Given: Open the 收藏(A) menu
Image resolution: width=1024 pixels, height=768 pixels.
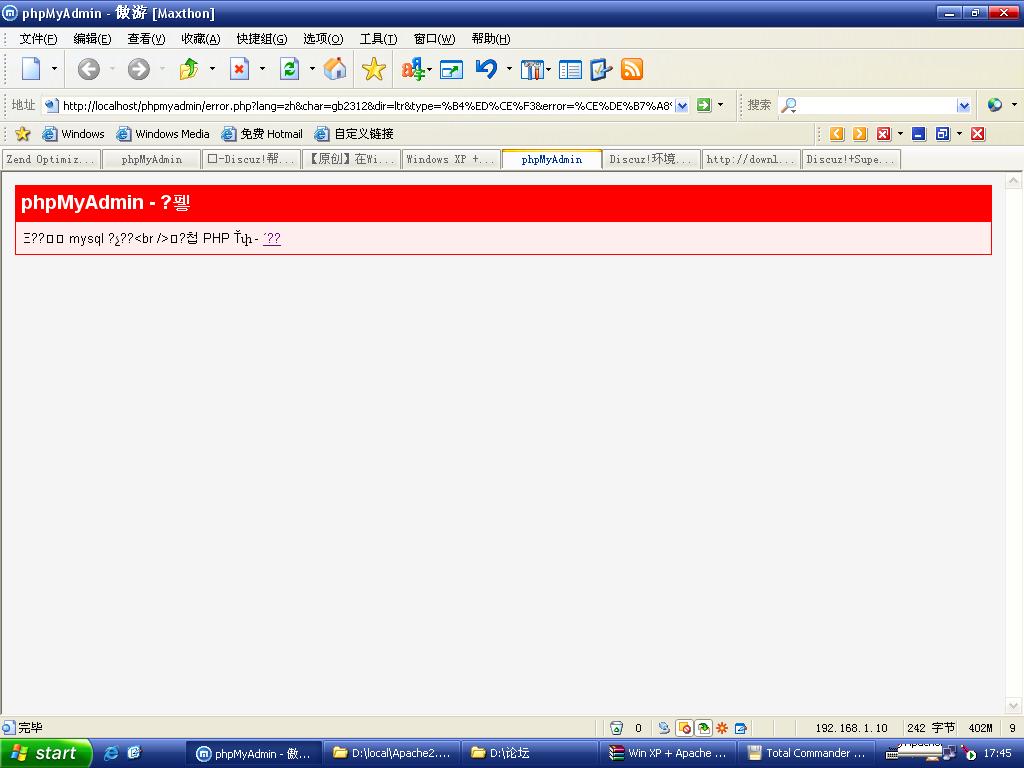Looking at the screenshot, I should [x=200, y=39].
